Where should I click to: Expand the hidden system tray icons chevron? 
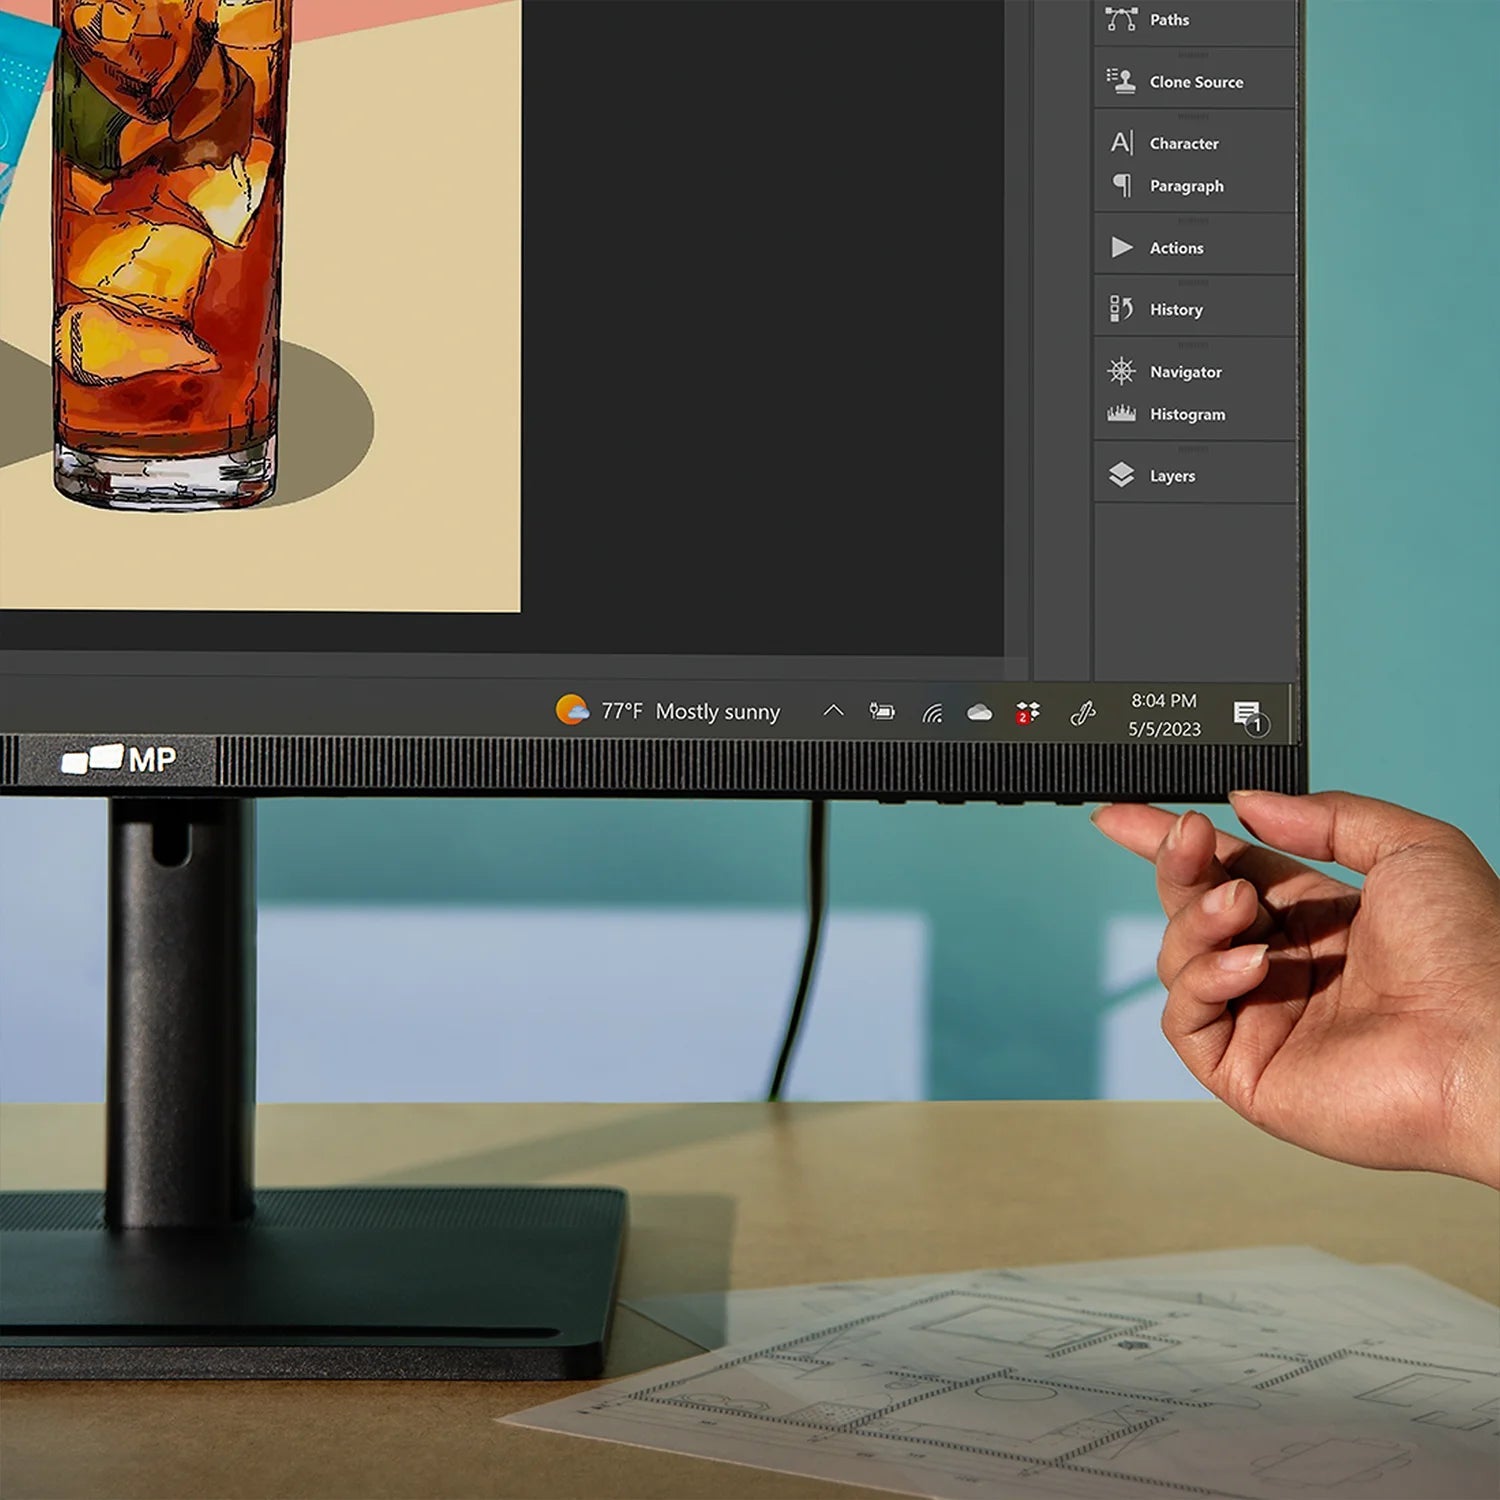pyautogui.click(x=832, y=711)
